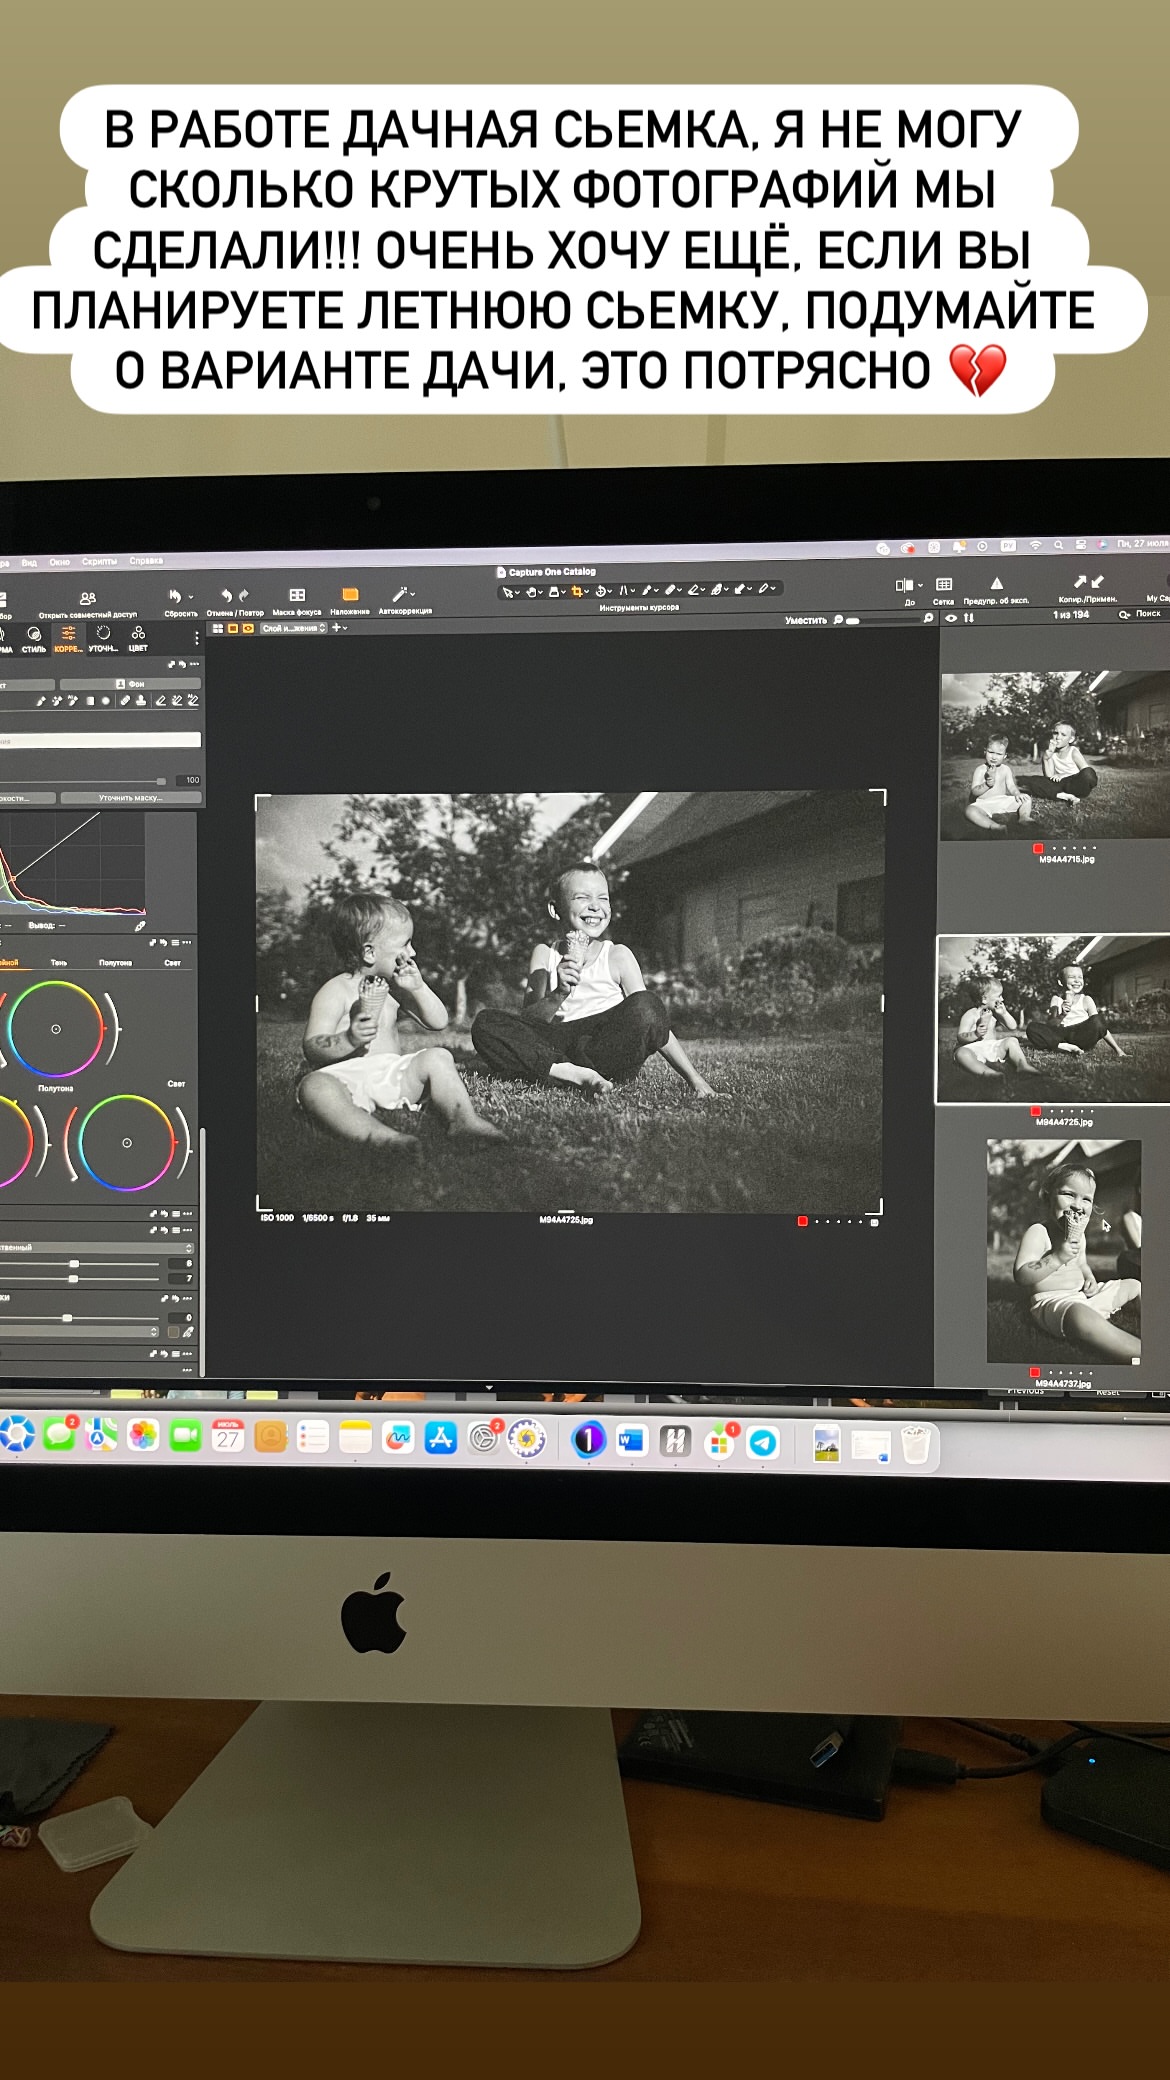Open the Color (ЦВЕТ) tool tab
1170x2080 pixels.
coord(138,638)
